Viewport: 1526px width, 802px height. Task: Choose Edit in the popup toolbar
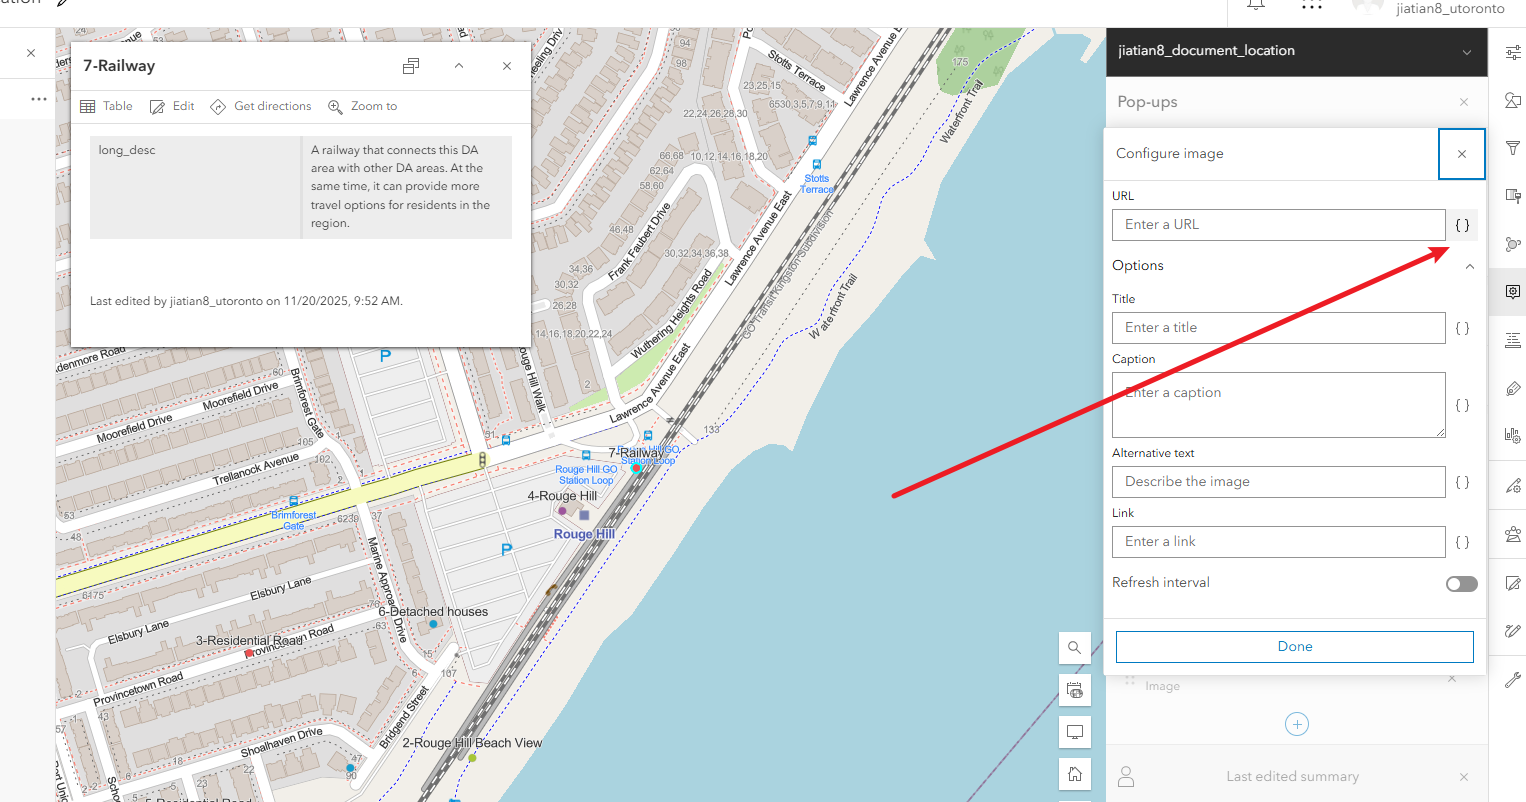coord(172,106)
